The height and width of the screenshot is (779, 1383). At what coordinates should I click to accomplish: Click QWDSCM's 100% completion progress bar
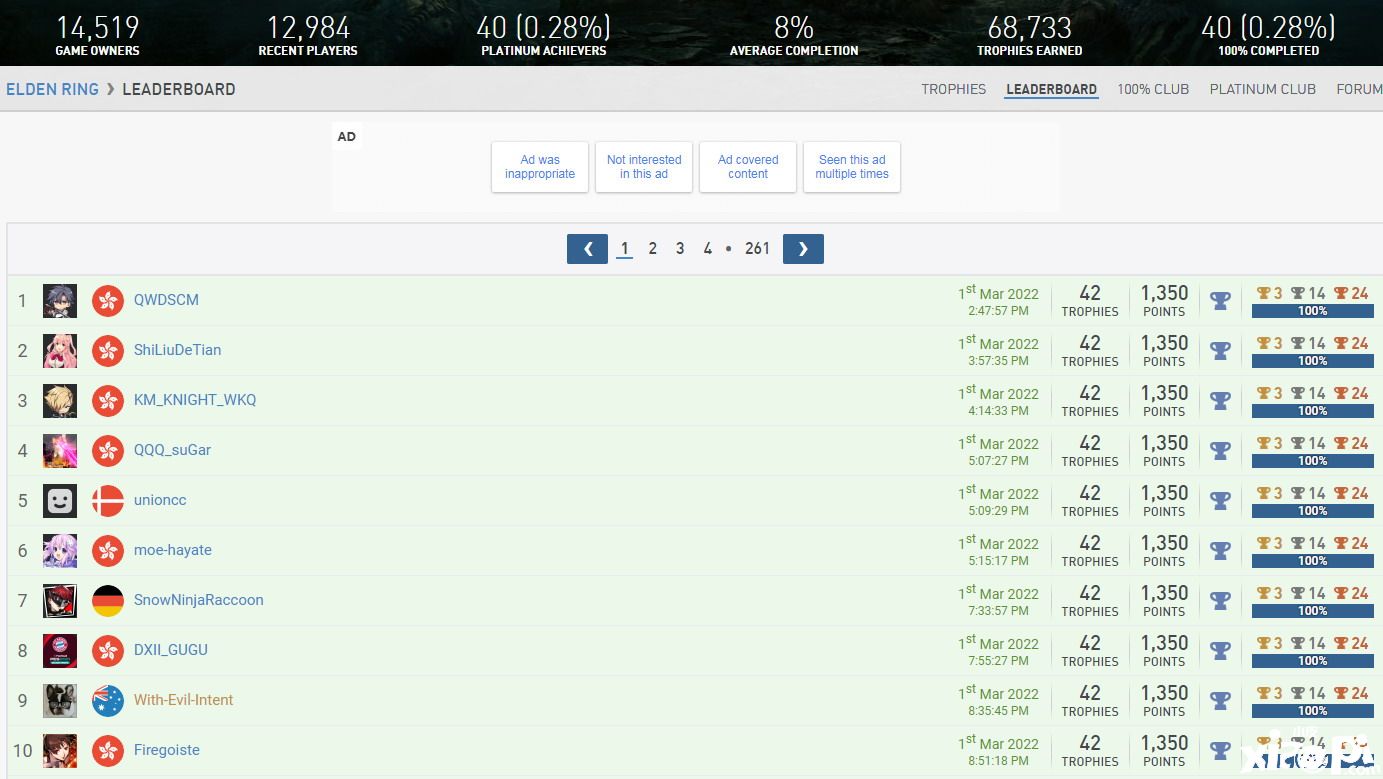click(x=1313, y=311)
